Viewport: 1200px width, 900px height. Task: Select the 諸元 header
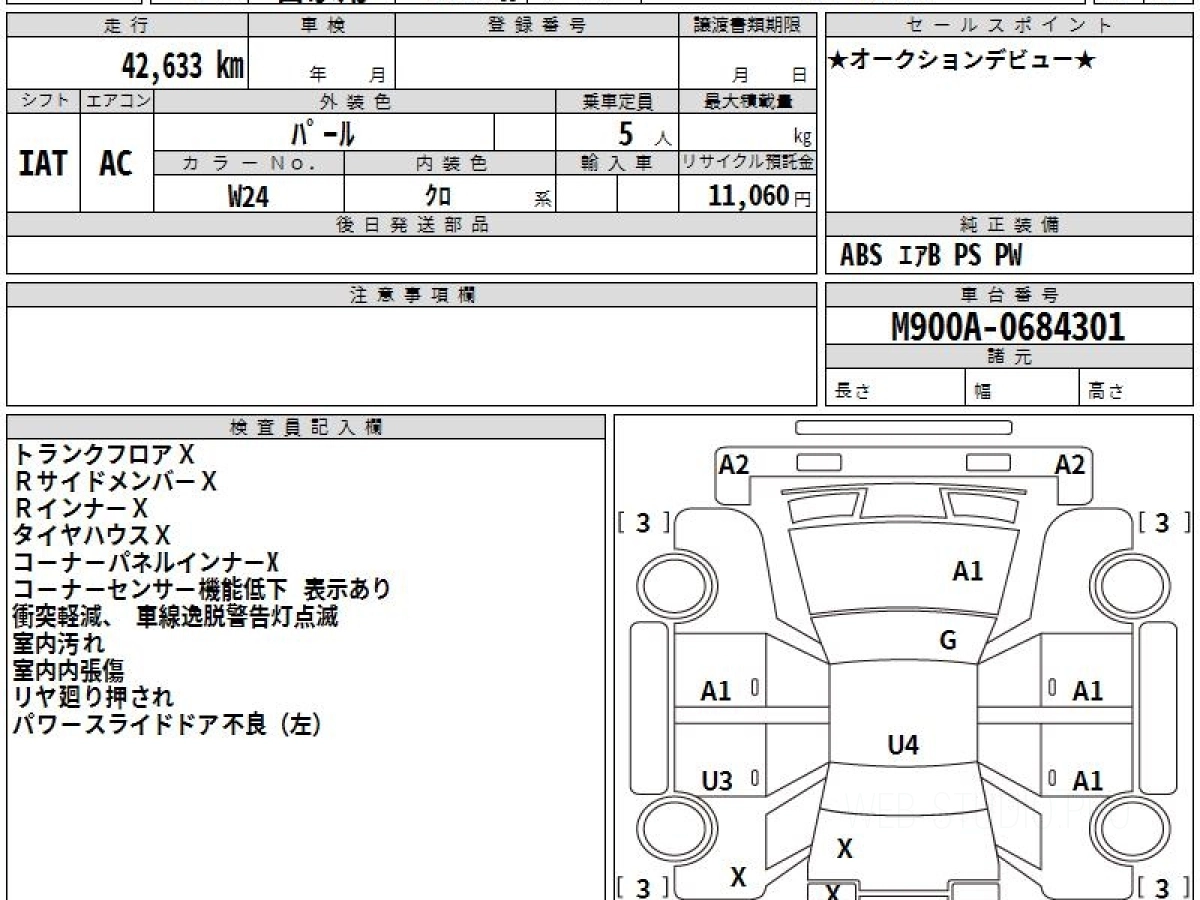[1009, 357]
